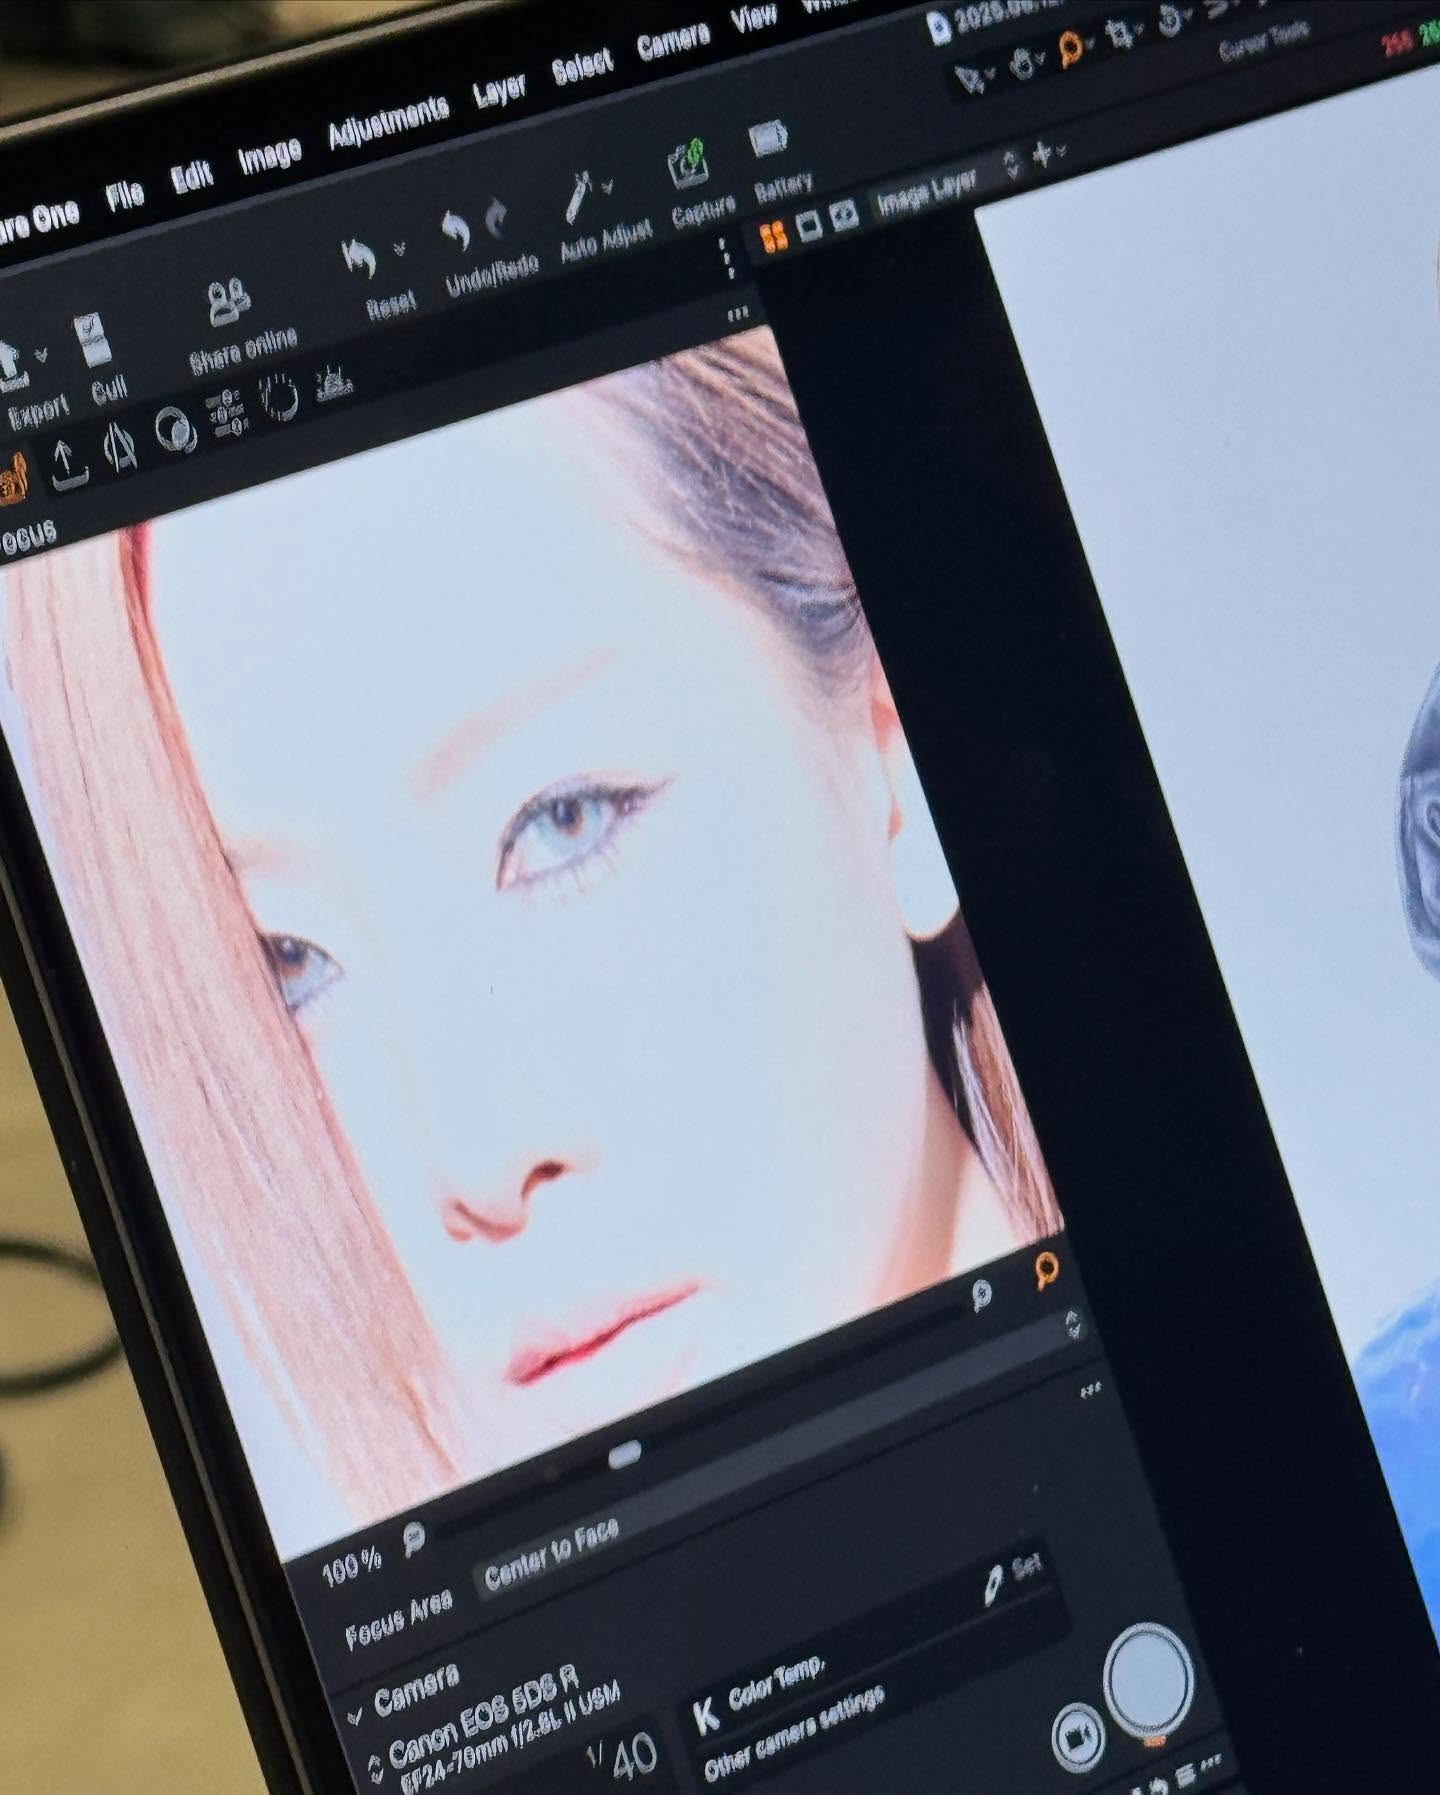Viewport: 1440px width, 1795px height.
Task: Adjust the focus zoom slider handle
Action: tap(624, 1452)
